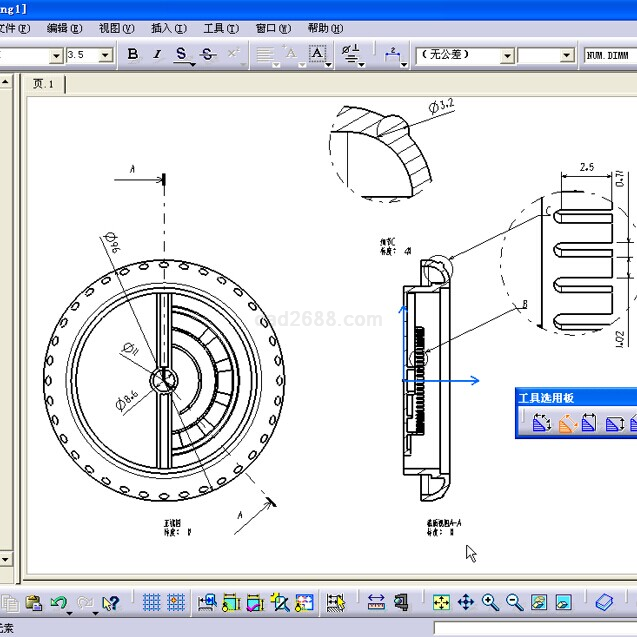This screenshot has height=637, width=637.
Task: Click the framed text 'A' icon
Action: tap(317, 55)
